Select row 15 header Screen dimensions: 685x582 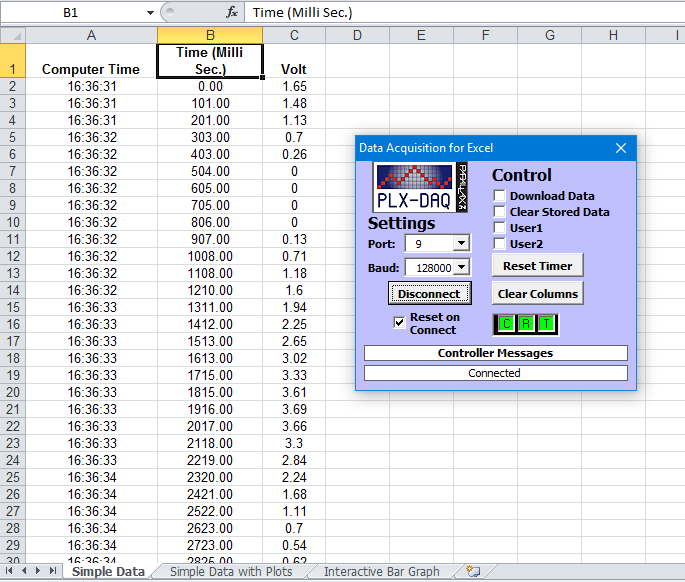coord(13,307)
